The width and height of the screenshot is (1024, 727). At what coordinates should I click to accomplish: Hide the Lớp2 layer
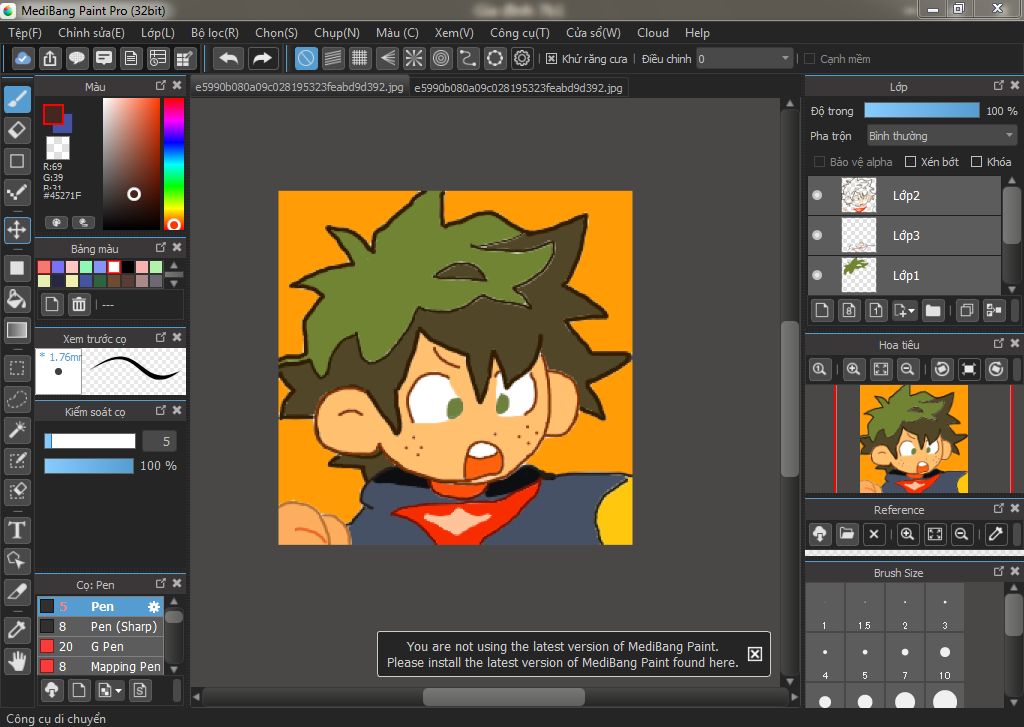coord(817,195)
